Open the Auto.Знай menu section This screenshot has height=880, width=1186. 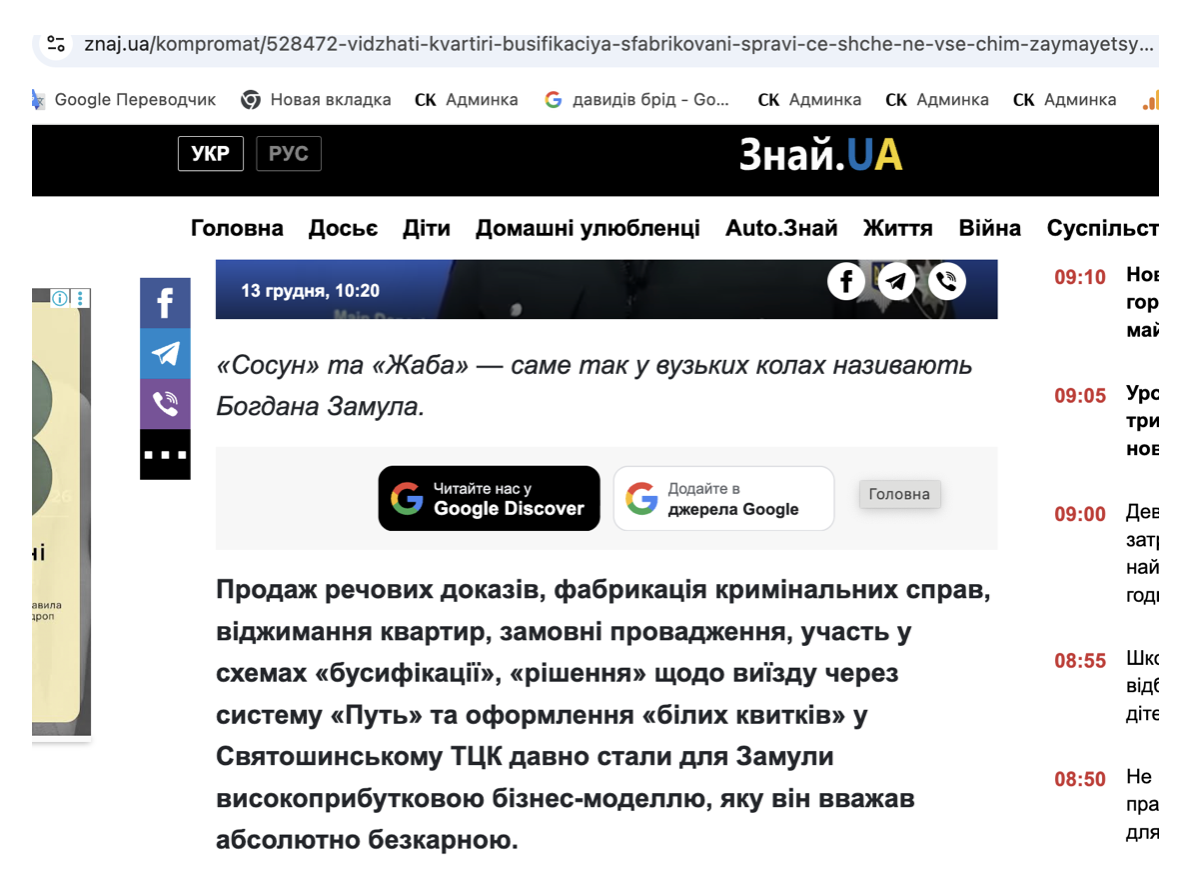(x=781, y=228)
